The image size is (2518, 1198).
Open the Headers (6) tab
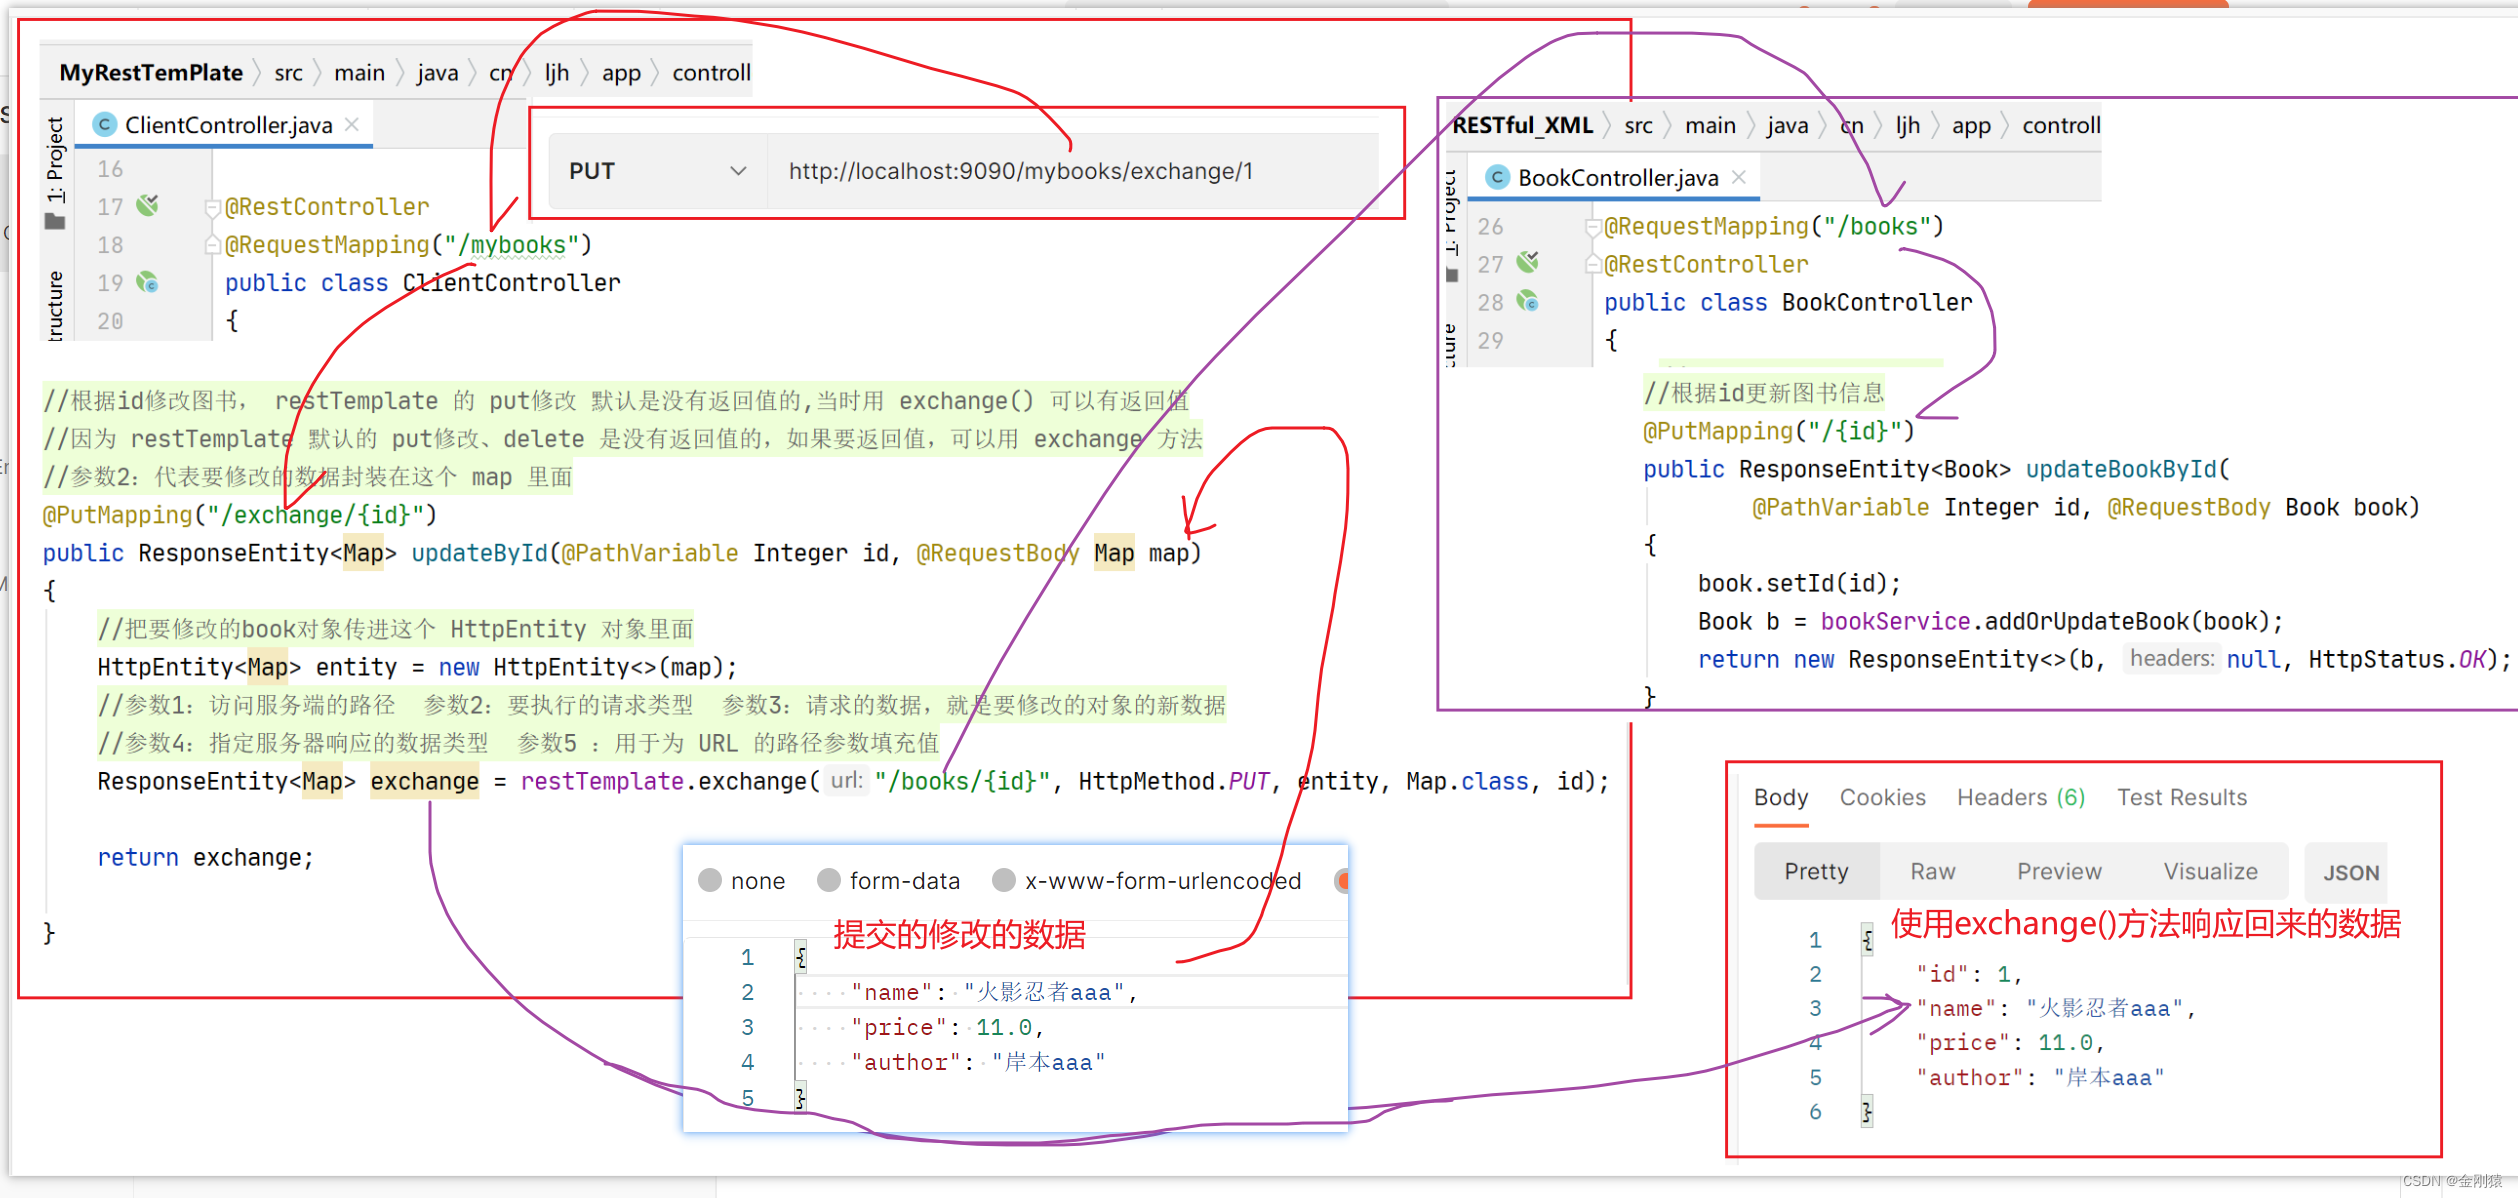coord(2020,797)
